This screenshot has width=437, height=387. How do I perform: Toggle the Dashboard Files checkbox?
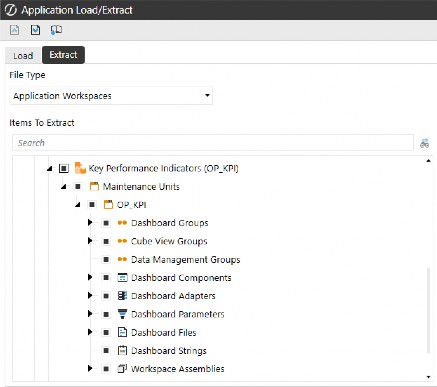click(x=106, y=332)
